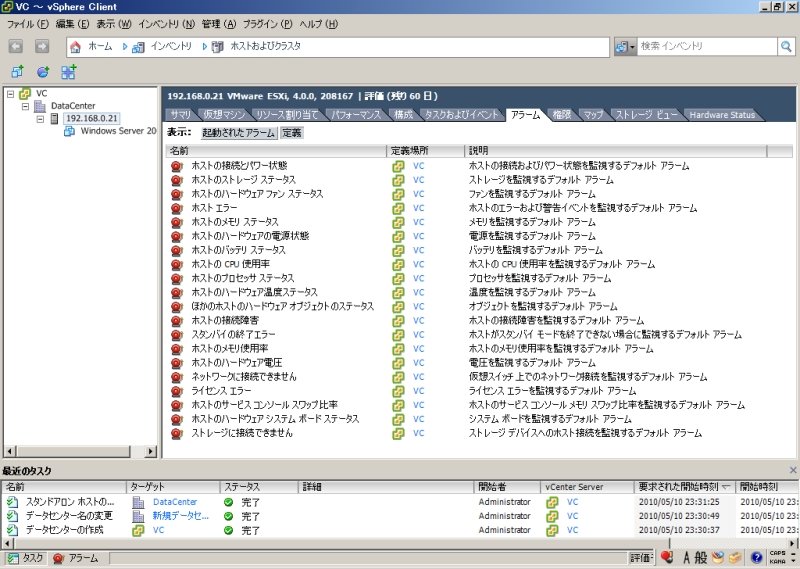800x569 pixels.
Task: Sort alarms by 定義場所 column header
Action: pos(426,151)
